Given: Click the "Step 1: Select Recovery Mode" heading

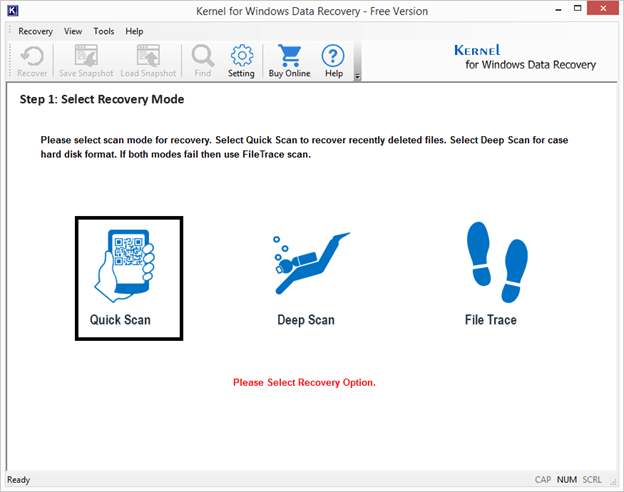Looking at the screenshot, I should pyautogui.click(x=102, y=99).
